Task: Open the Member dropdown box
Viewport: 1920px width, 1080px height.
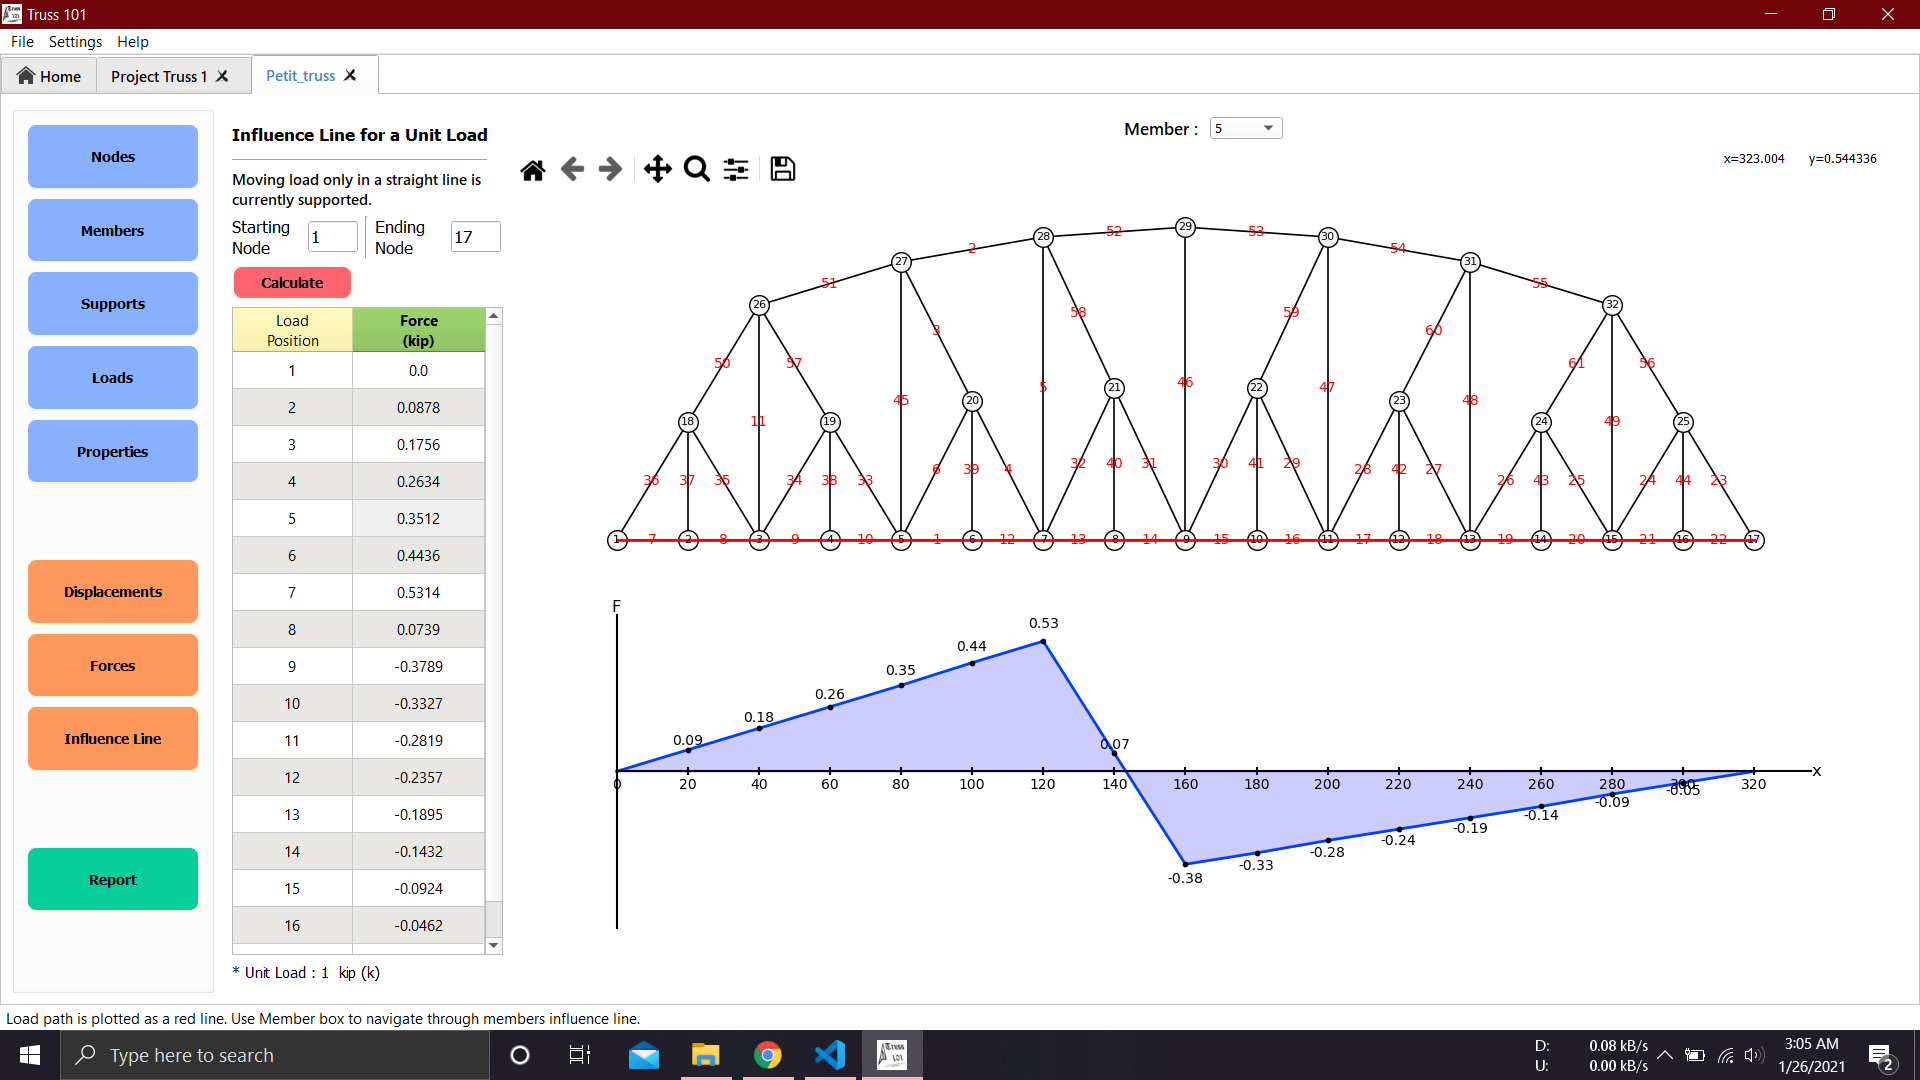Action: [1245, 128]
